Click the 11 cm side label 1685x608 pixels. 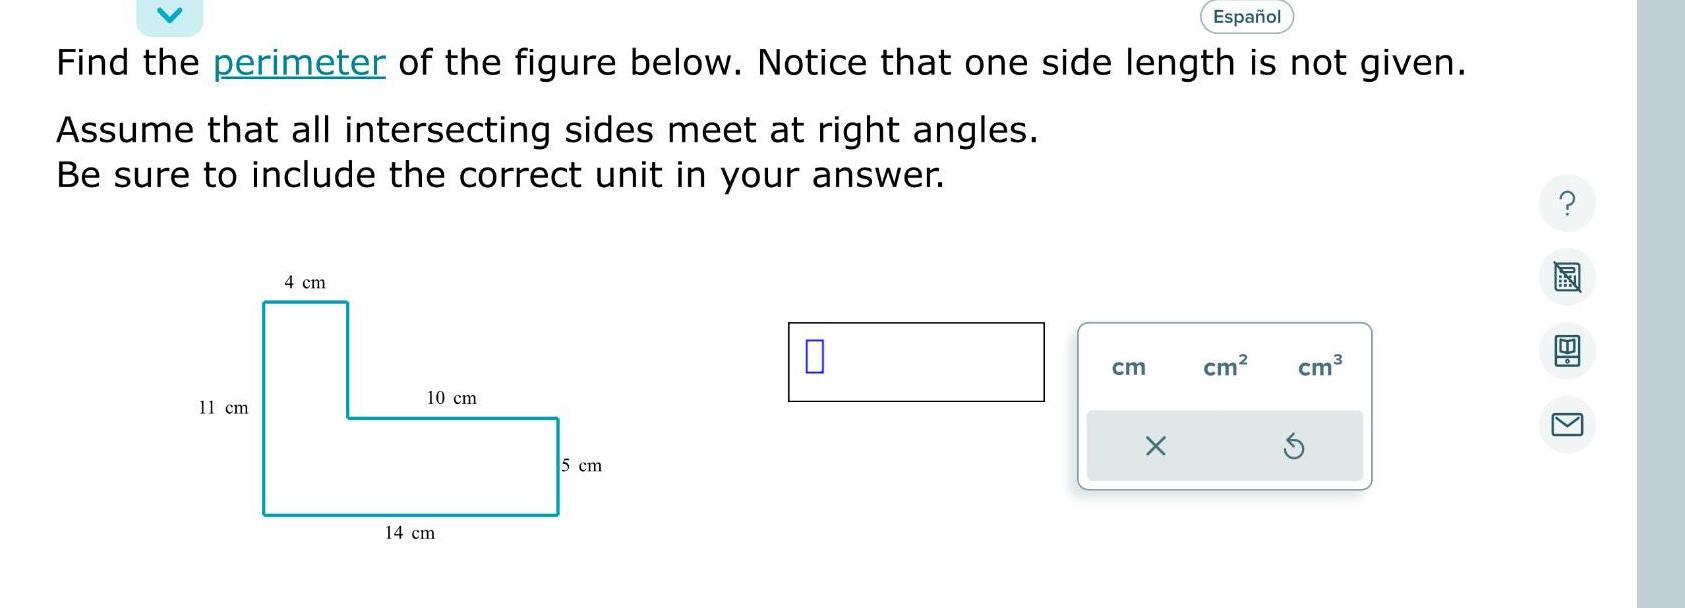222,407
